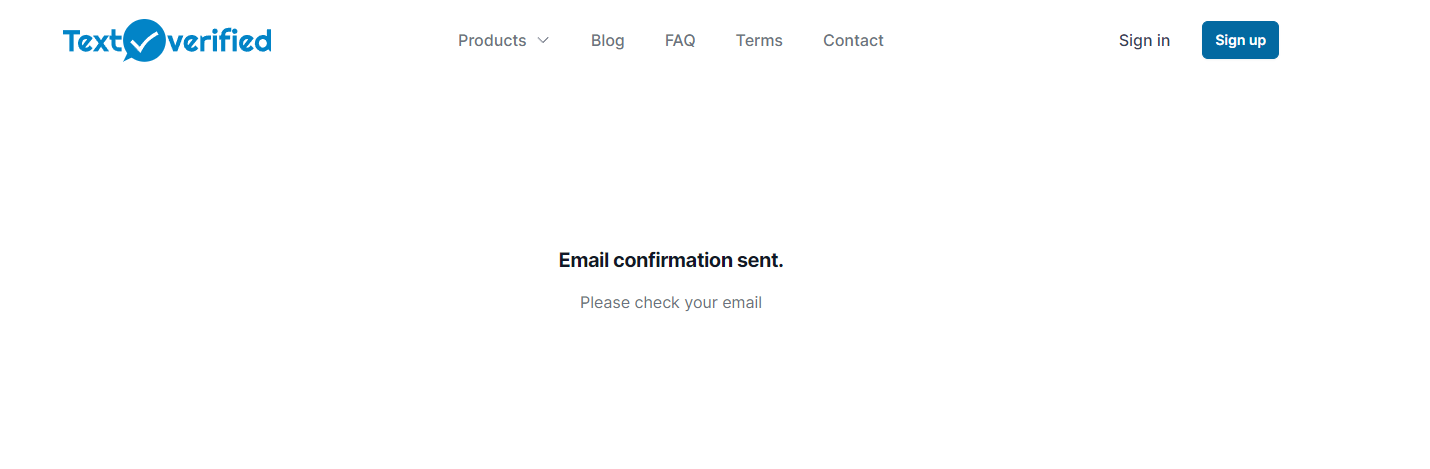The width and height of the screenshot is (1430, 469).
Task: Open the Products menu label
Action: 492,41
